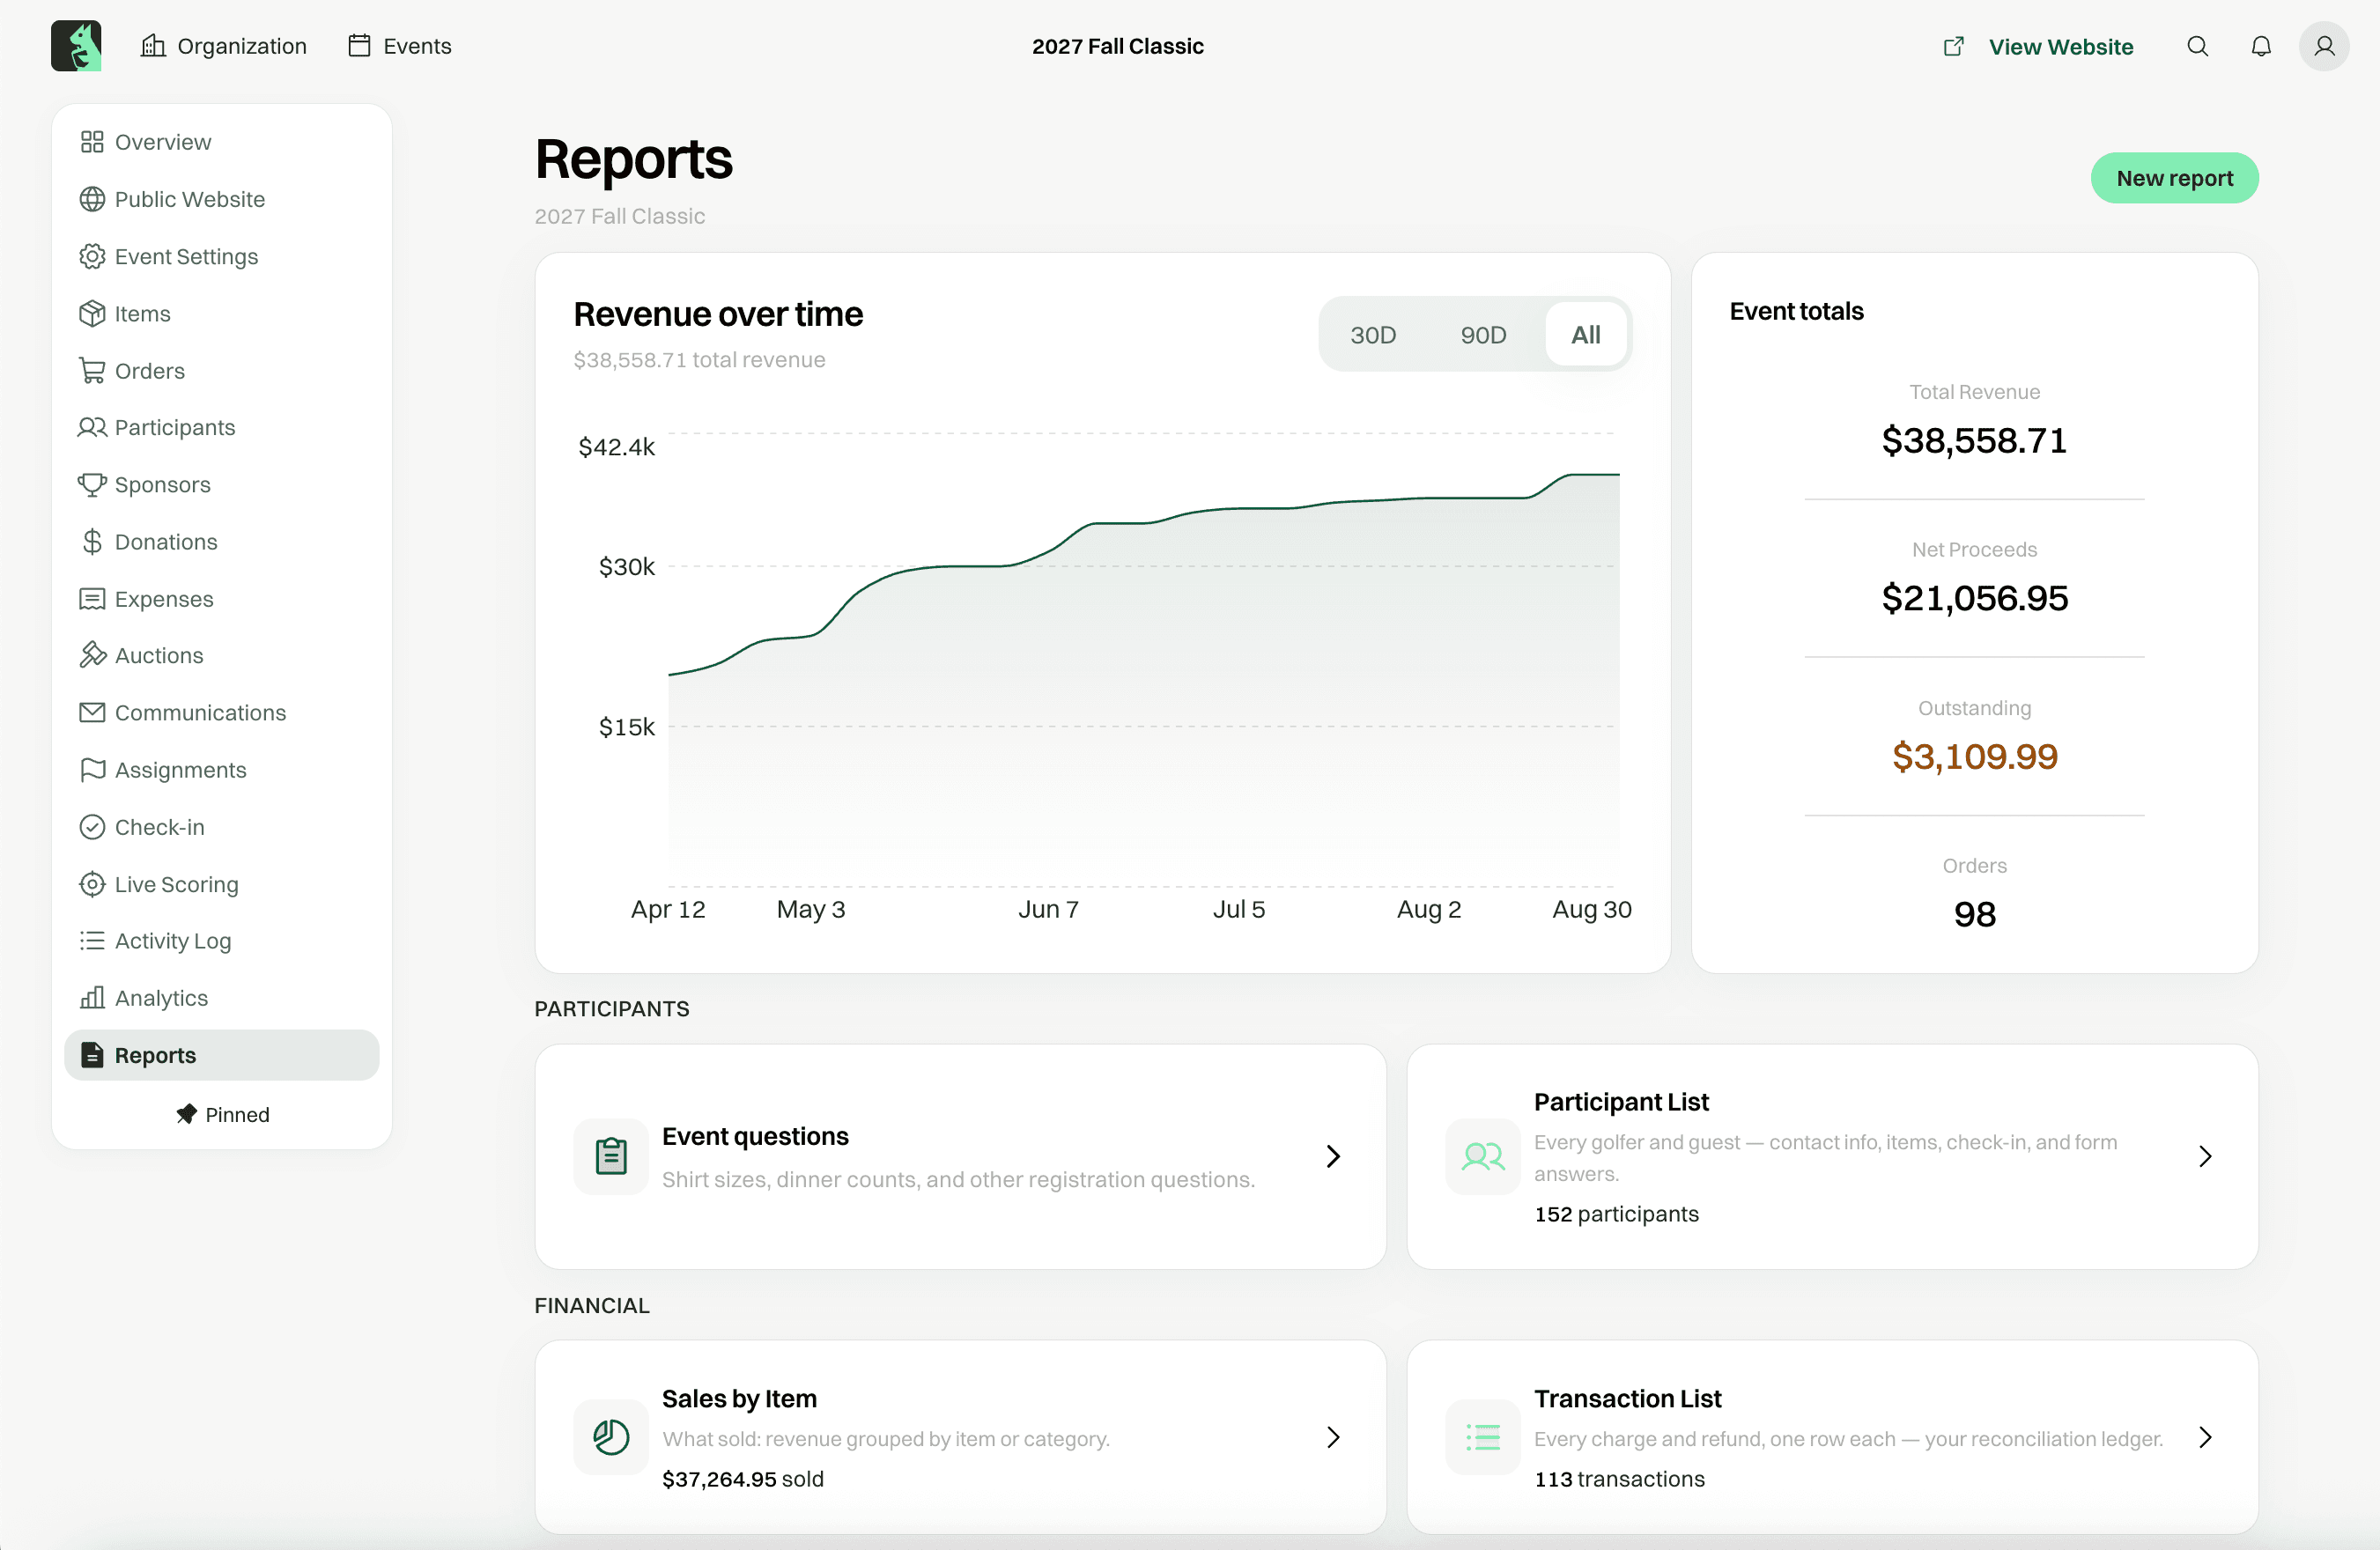Click the Donations dollar icon
Image resolution: width=2380 pixels, height=1550 pixels.
(x=92, y=541)
